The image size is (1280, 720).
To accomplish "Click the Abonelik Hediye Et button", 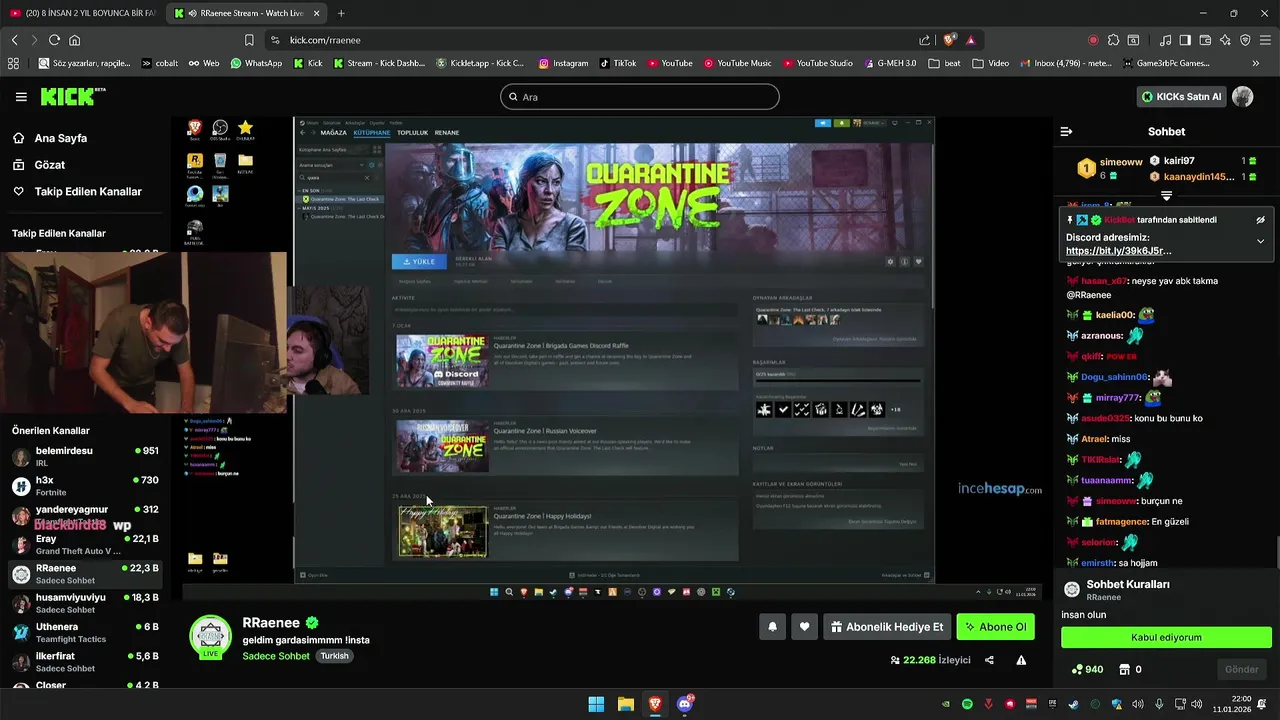I will point(886,627).
